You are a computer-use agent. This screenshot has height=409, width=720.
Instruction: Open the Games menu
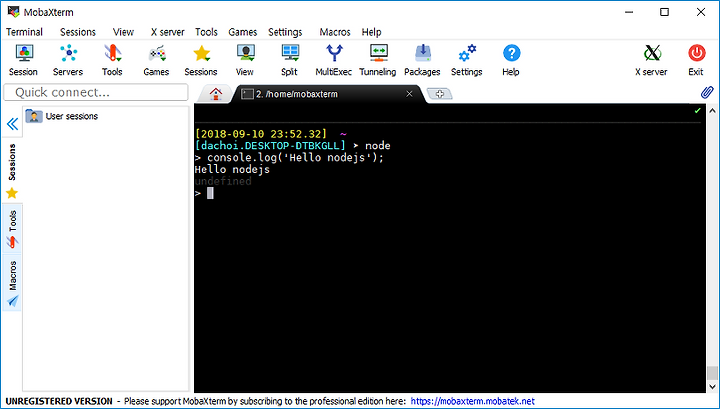coord(242,32)
